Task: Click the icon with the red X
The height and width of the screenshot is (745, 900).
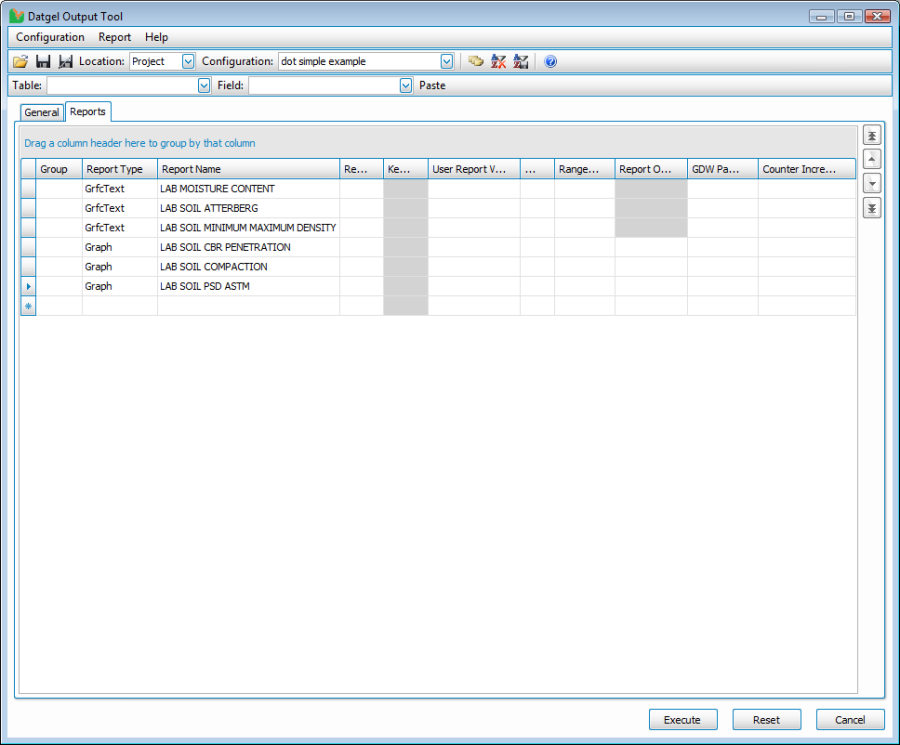Action: click(x=498, y=61)
